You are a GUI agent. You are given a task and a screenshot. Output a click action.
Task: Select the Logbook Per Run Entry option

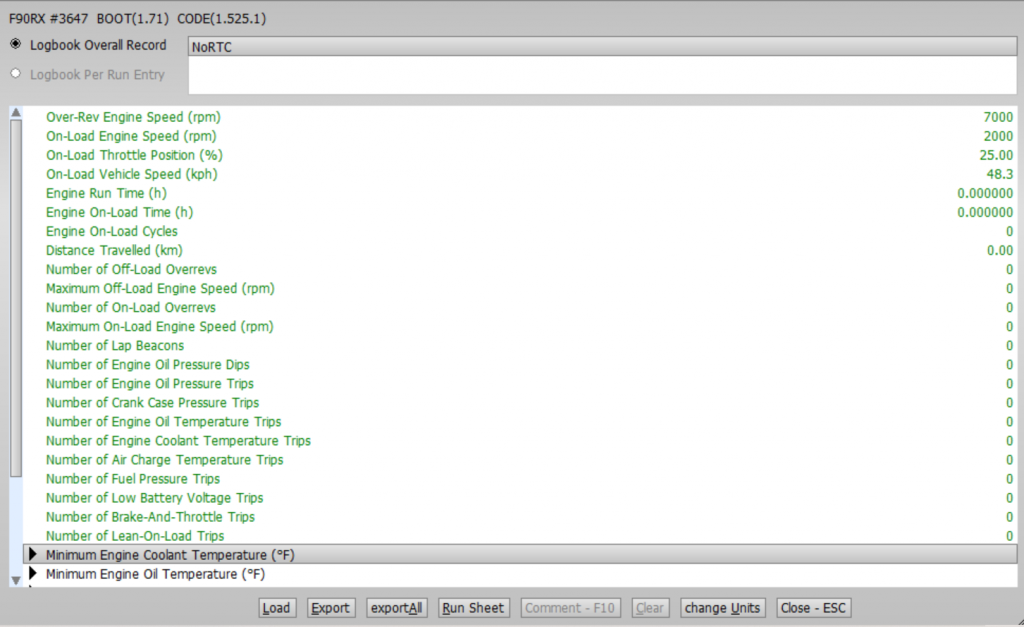[x=16, y=74]
